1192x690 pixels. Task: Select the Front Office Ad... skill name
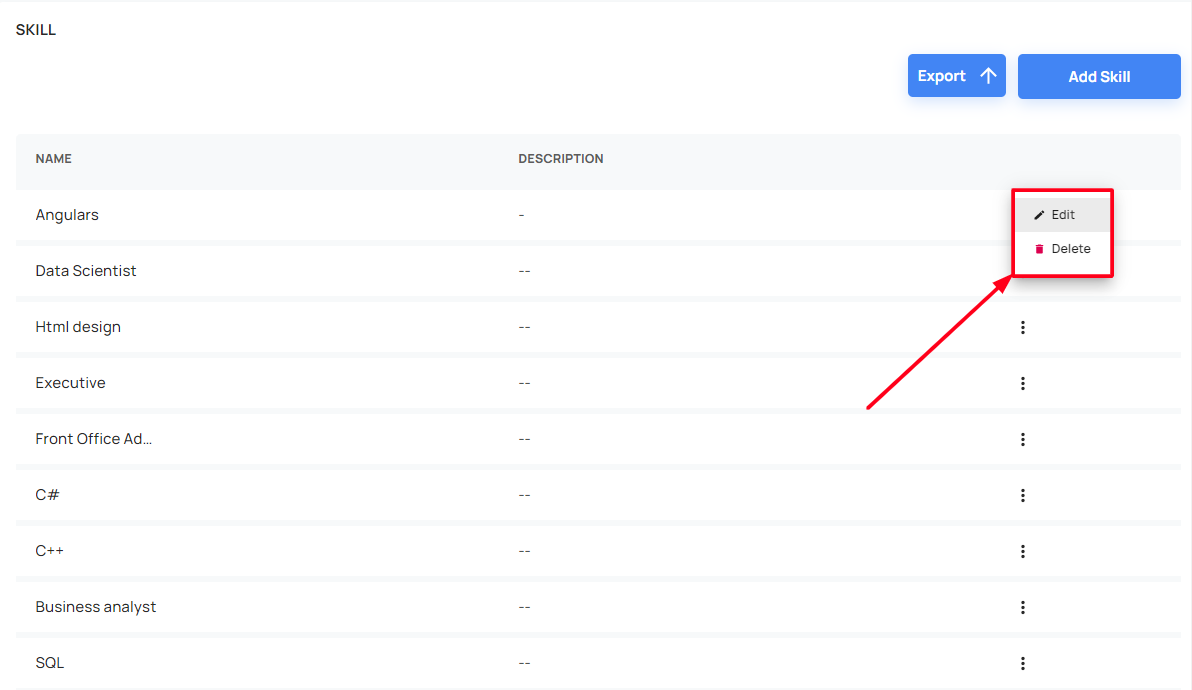point(94,439)
